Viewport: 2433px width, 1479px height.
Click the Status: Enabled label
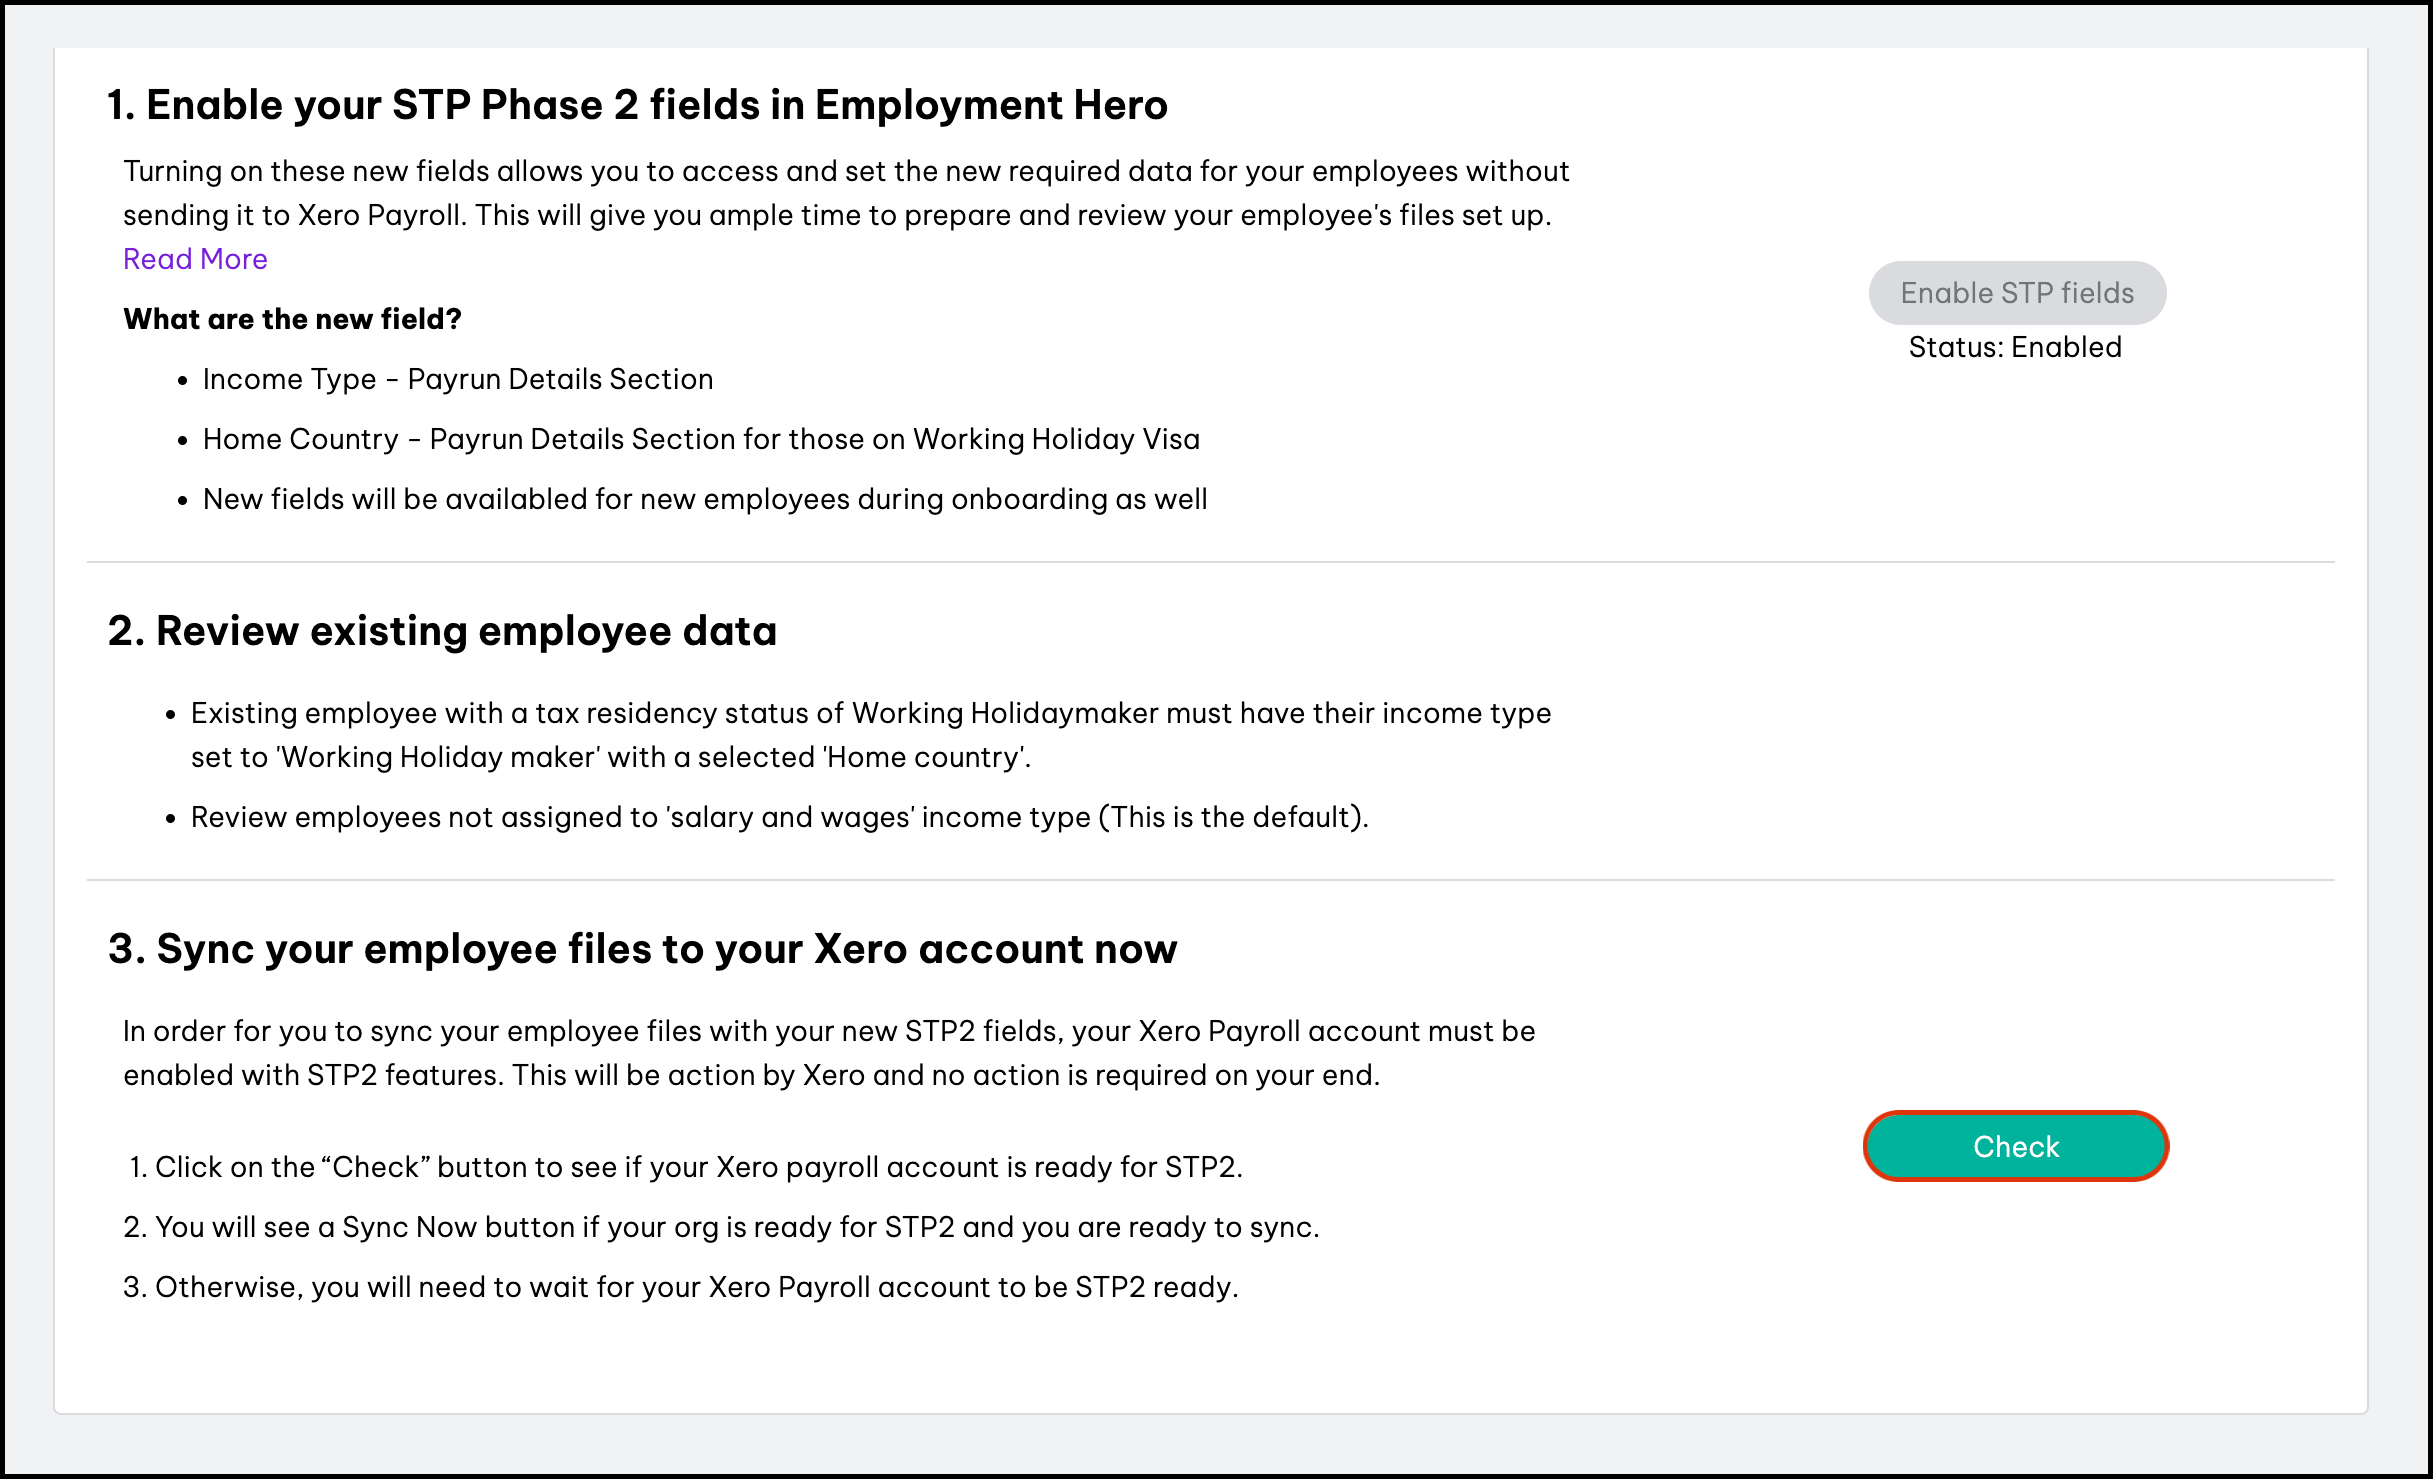point(2014,347)
